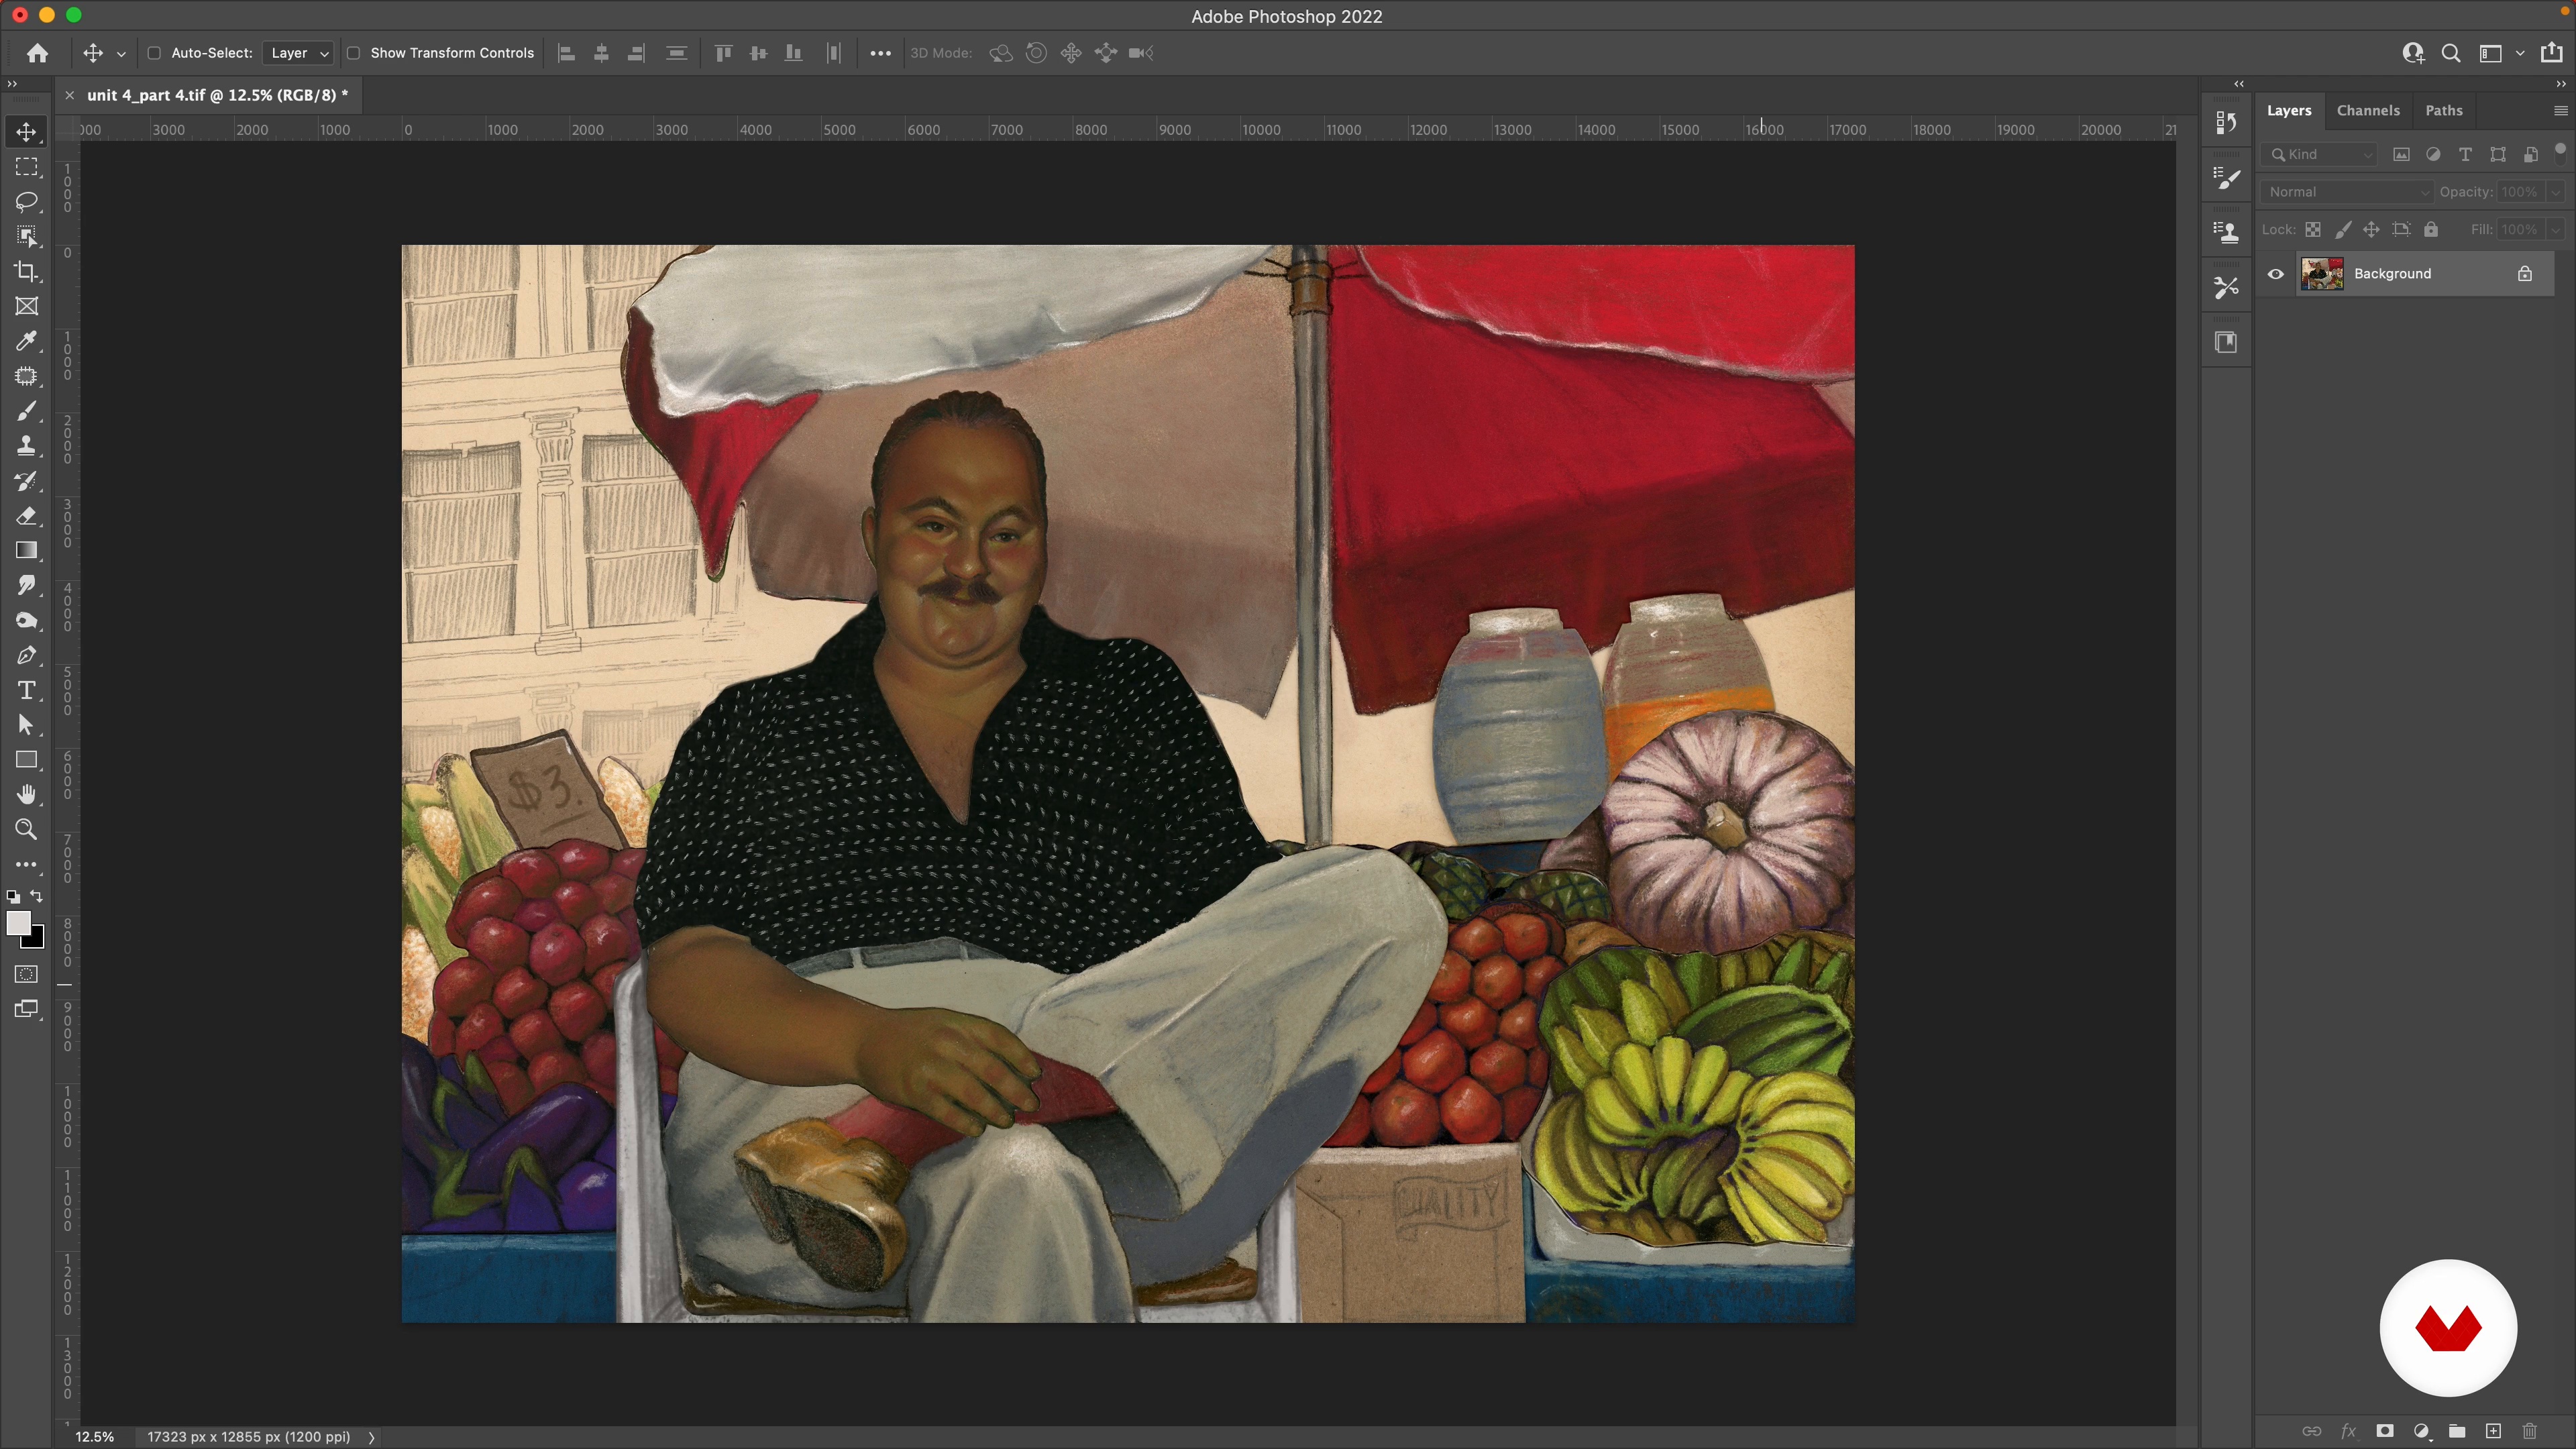Switch to the Layers tab
Screen dimensions: 2576x1449
(2289, 111)
